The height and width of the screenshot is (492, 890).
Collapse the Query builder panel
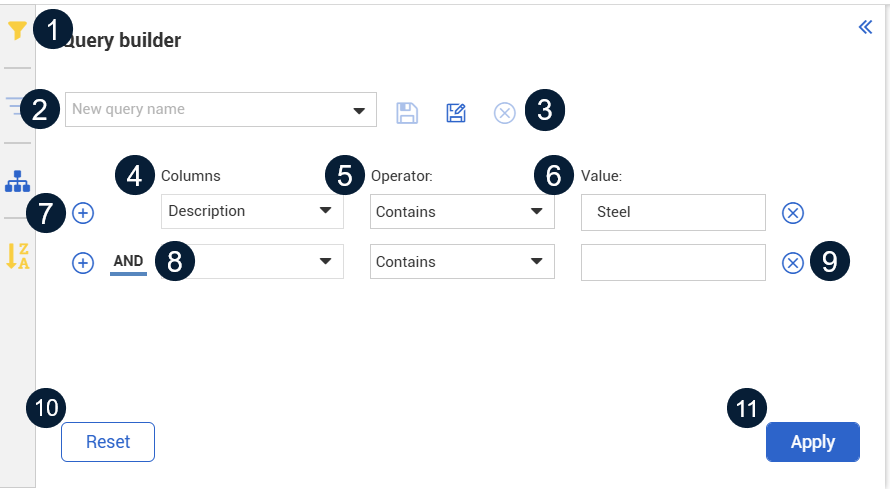point(866,27)
